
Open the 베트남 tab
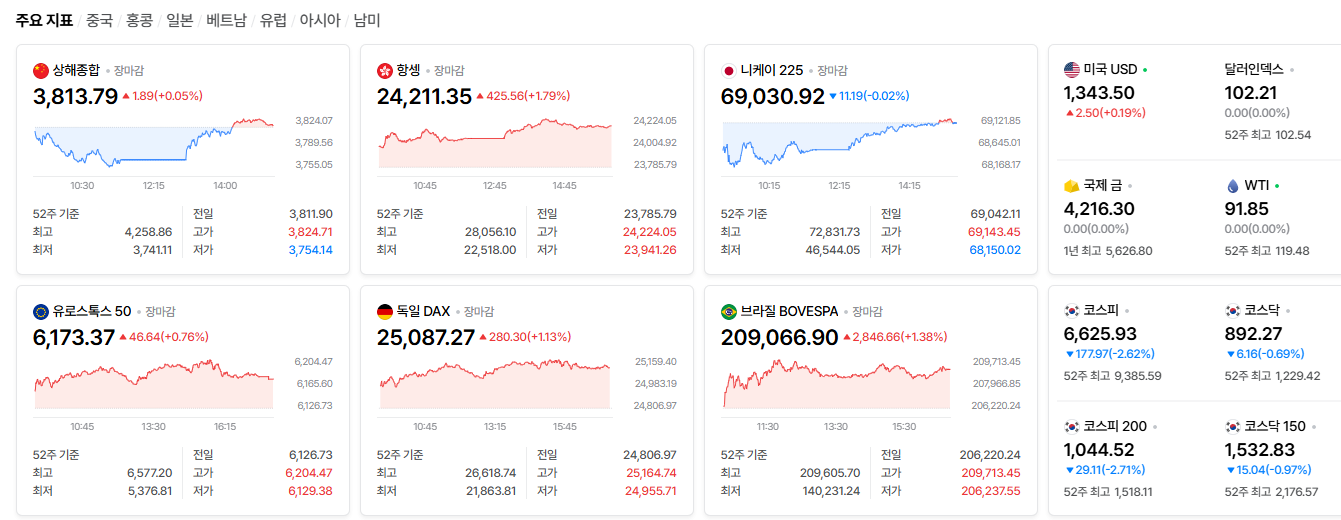point(226,20)
